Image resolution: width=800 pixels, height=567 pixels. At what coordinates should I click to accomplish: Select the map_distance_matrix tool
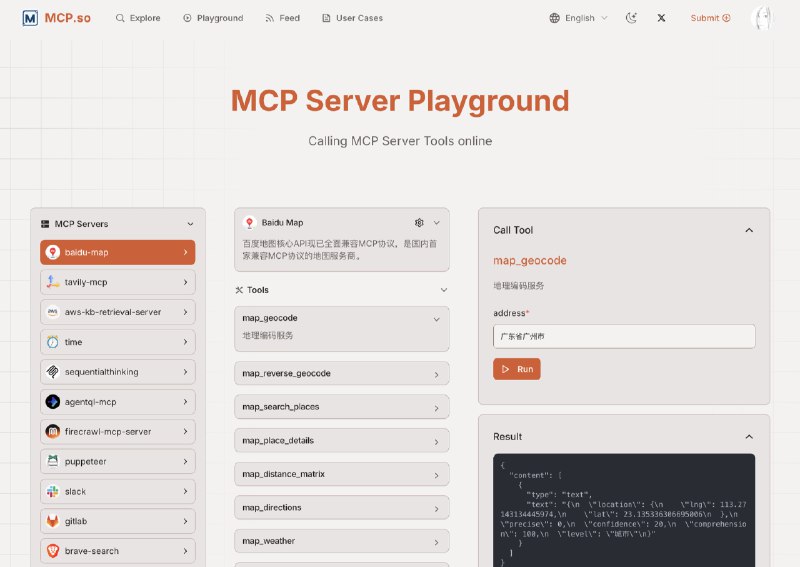tap(342, 474)
